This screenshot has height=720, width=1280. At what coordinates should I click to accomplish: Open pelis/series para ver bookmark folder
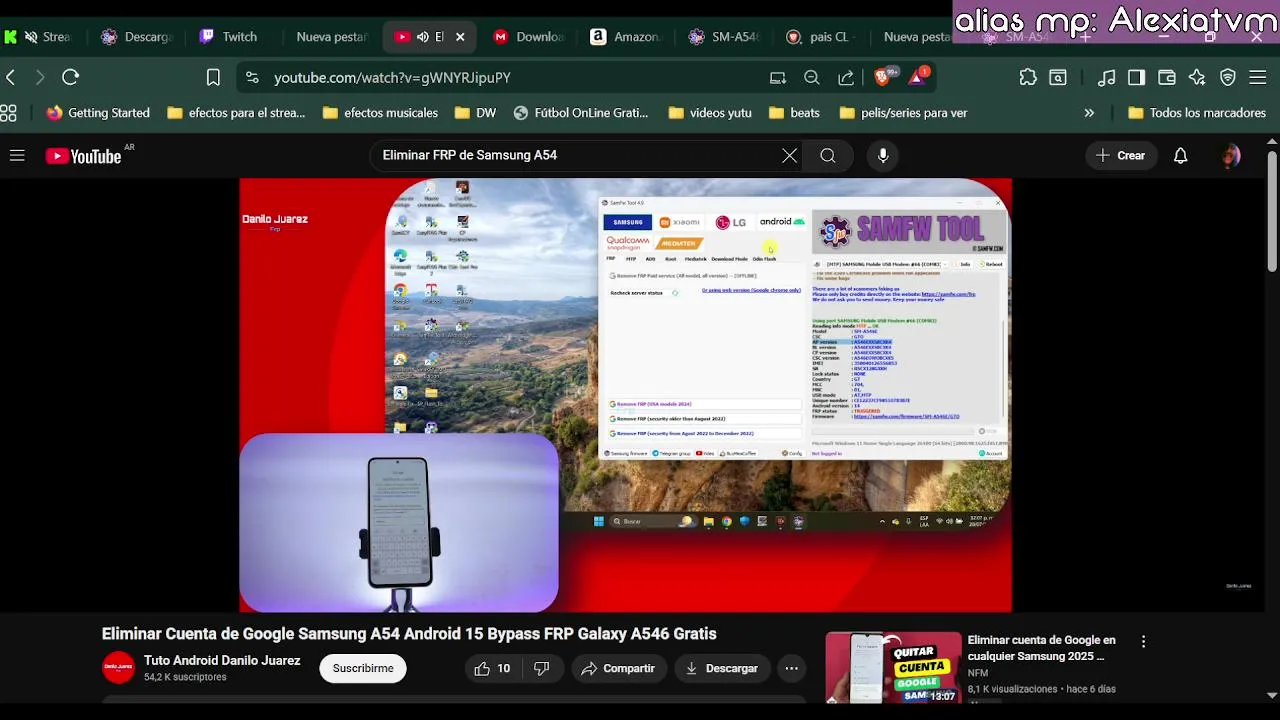[903, 113]
